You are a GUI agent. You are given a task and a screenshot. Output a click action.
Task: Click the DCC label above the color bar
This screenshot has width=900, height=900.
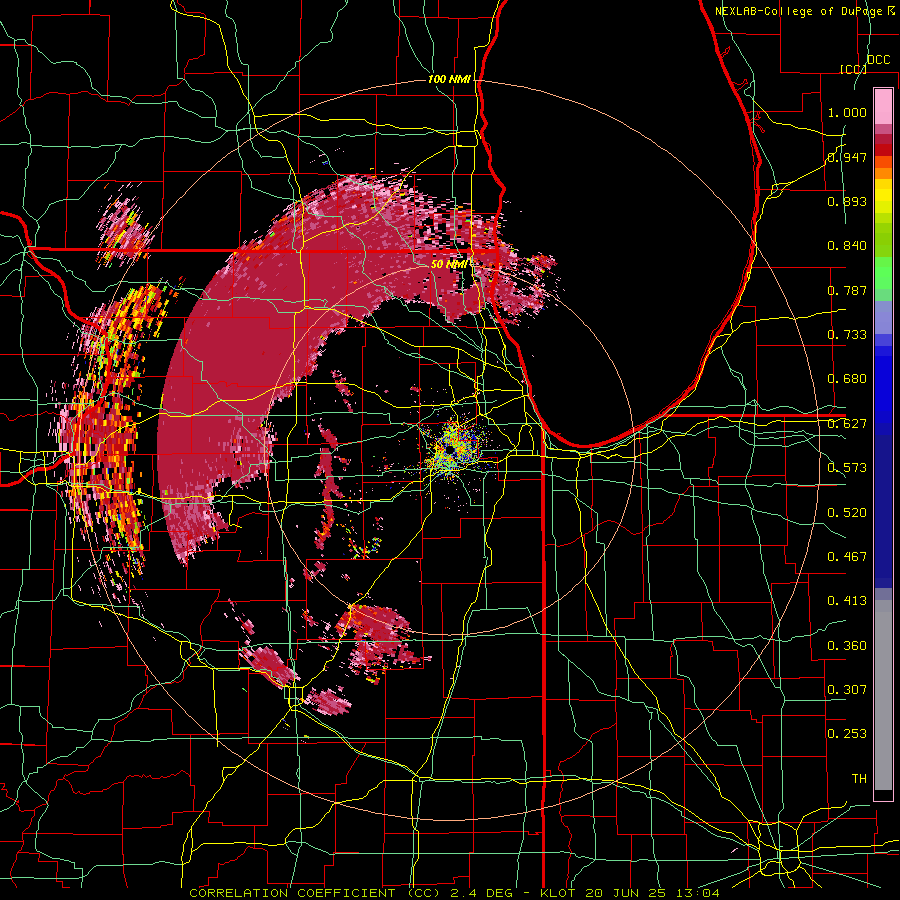878,60
